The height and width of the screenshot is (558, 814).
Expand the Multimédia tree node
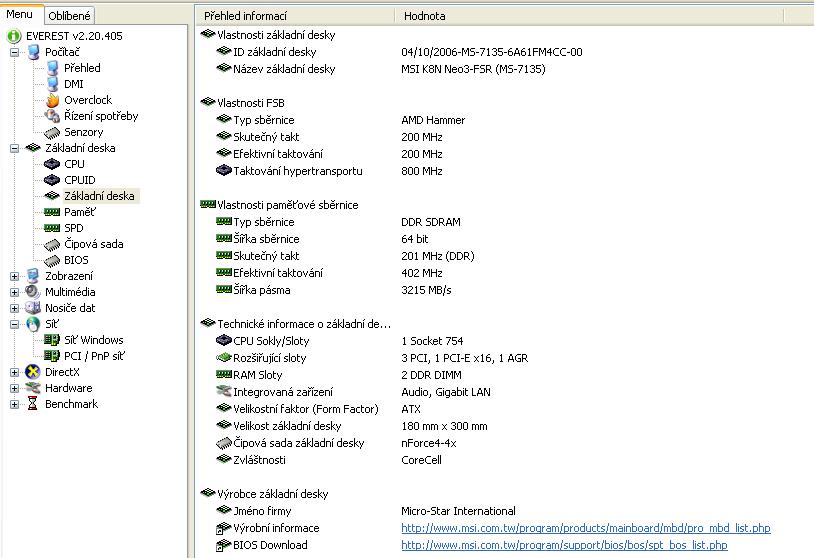pyautogui.click(x=14, y=292)
